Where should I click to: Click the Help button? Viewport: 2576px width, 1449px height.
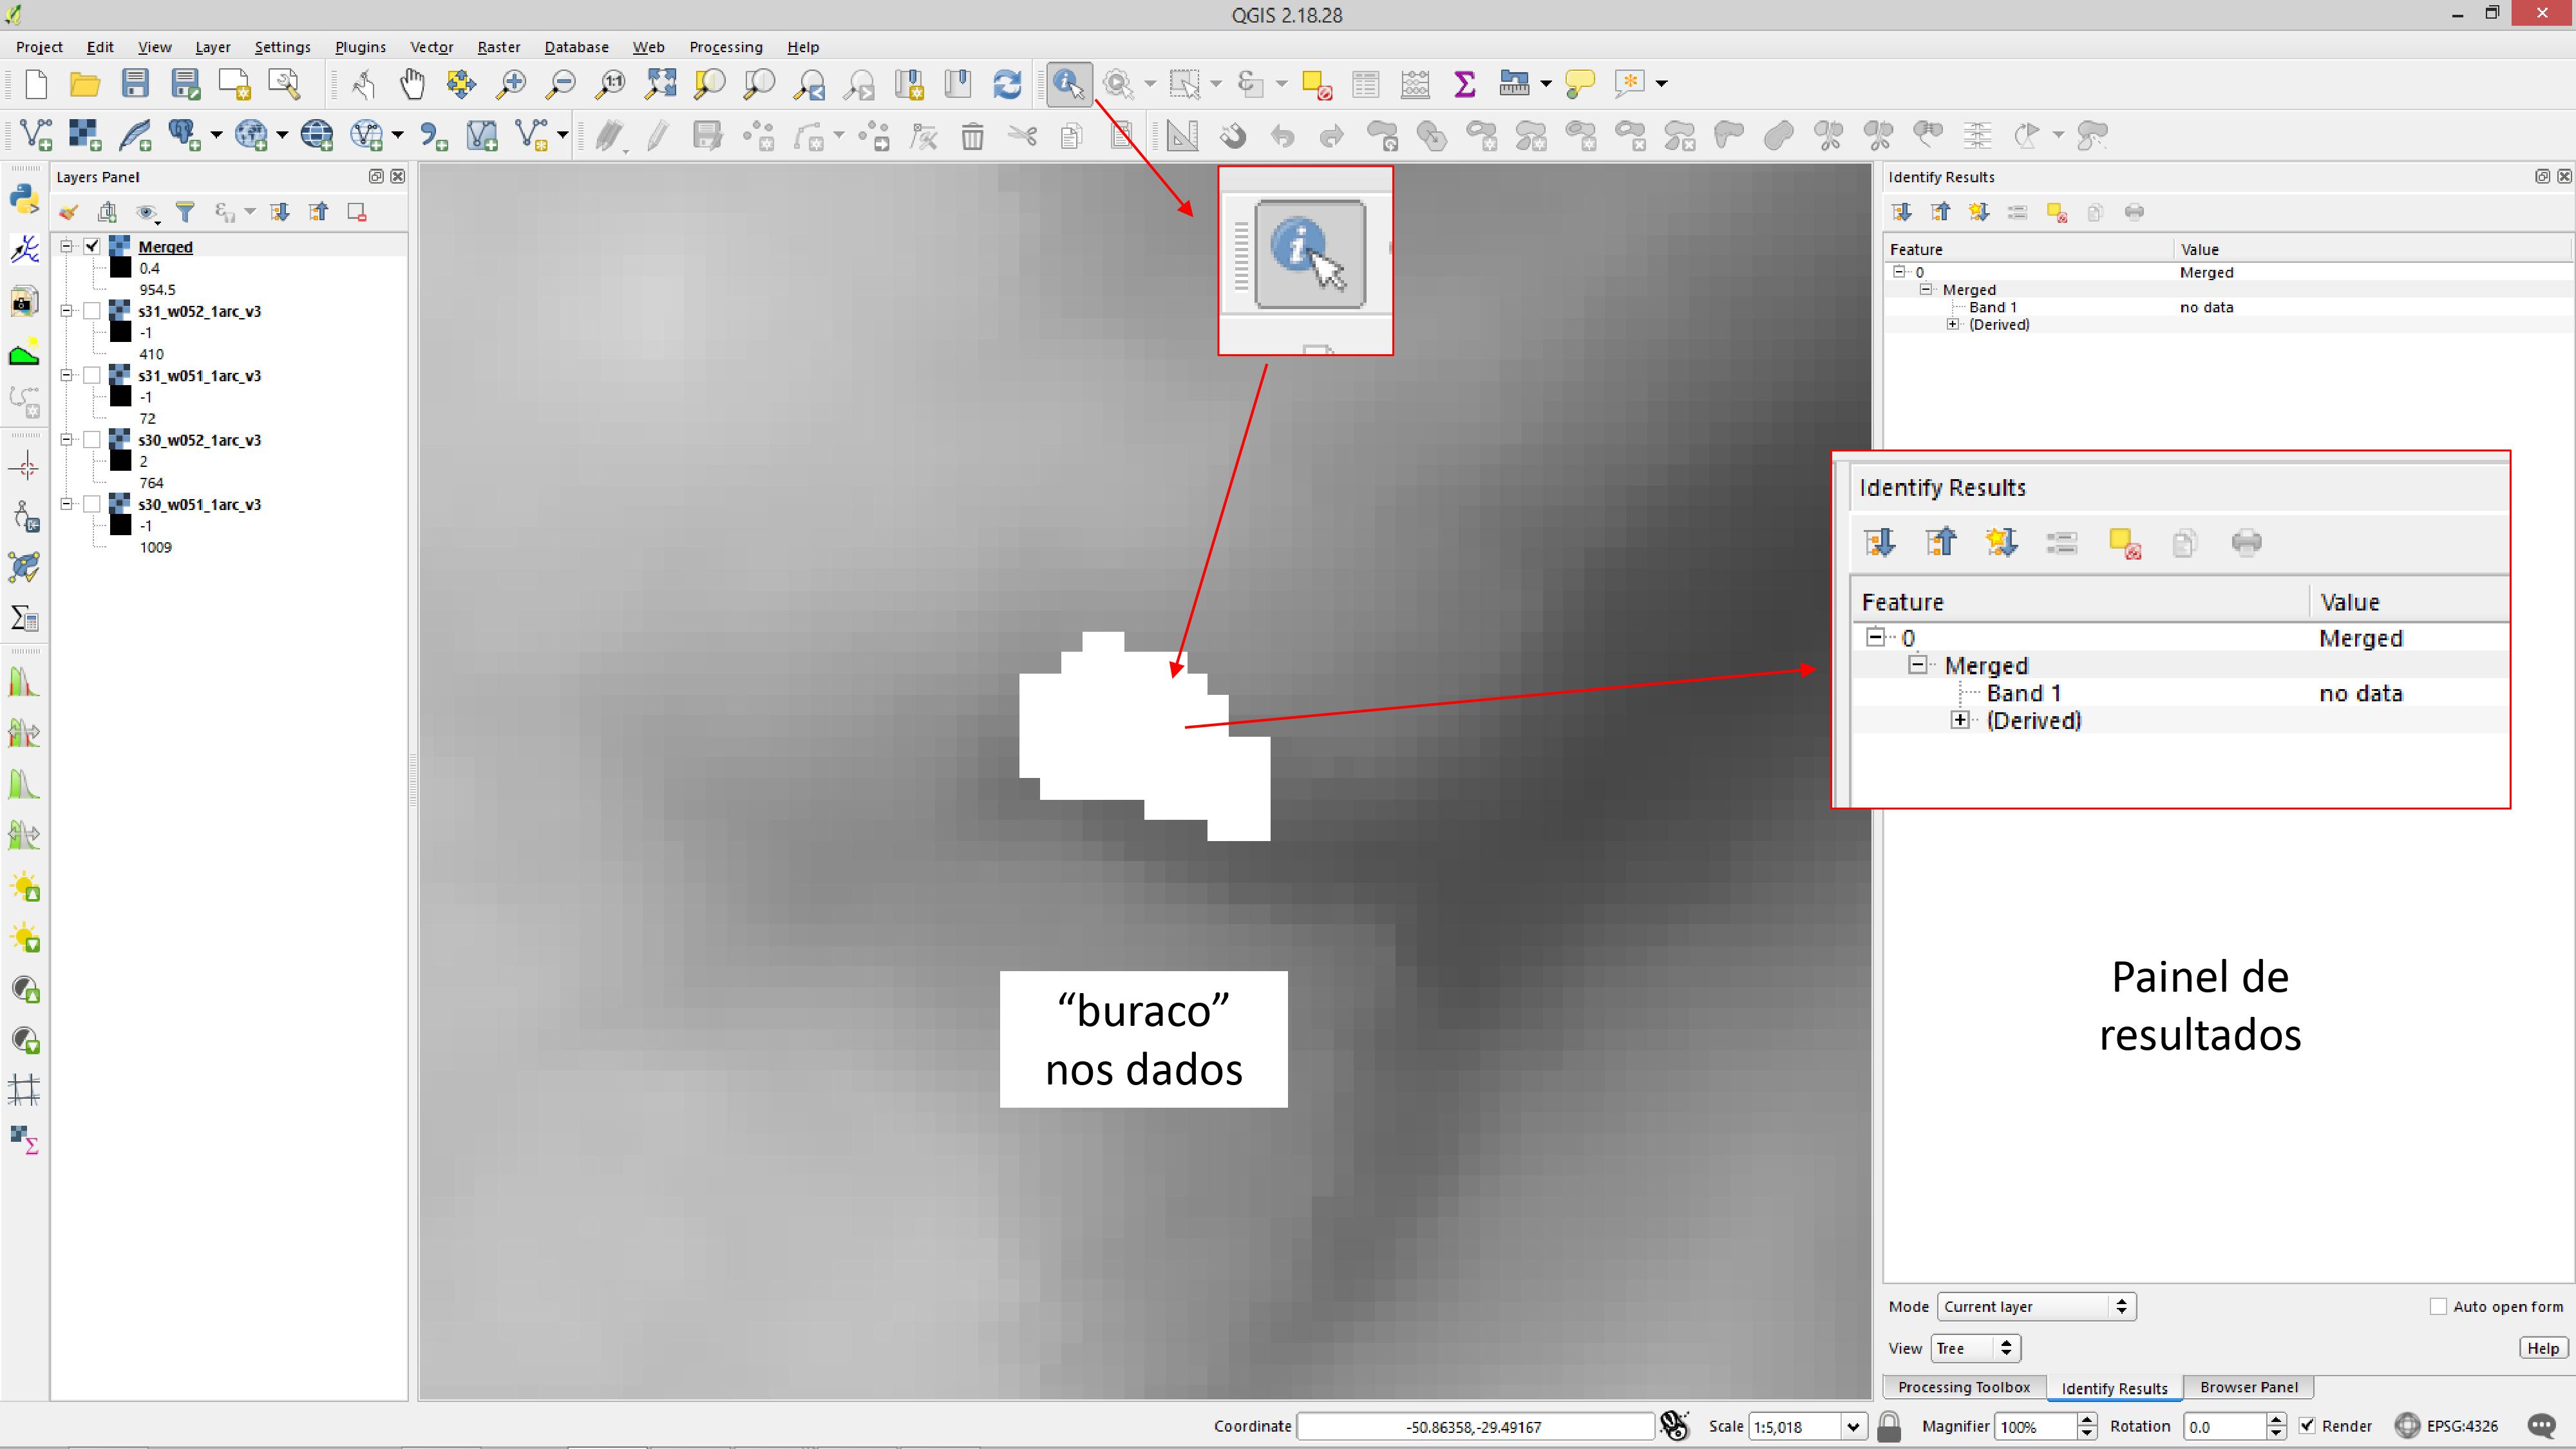tap(2542, 1348)
